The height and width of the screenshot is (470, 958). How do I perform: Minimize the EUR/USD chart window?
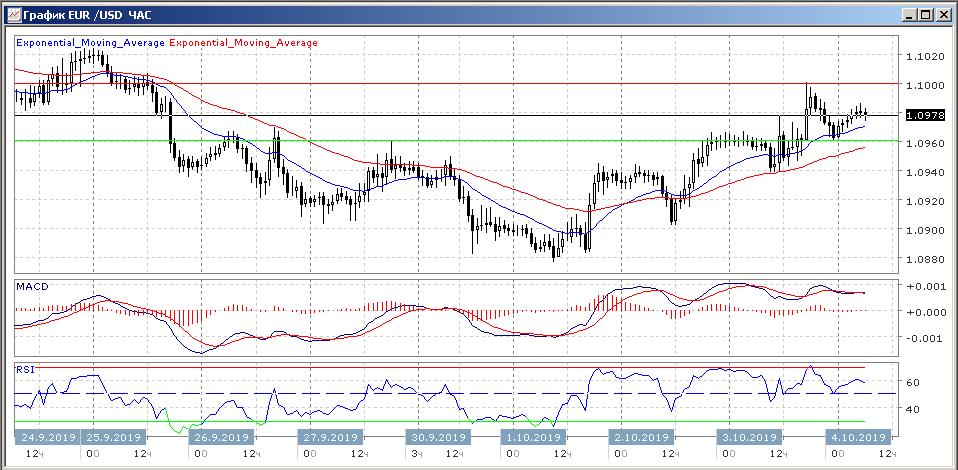(x=909, y=14)
